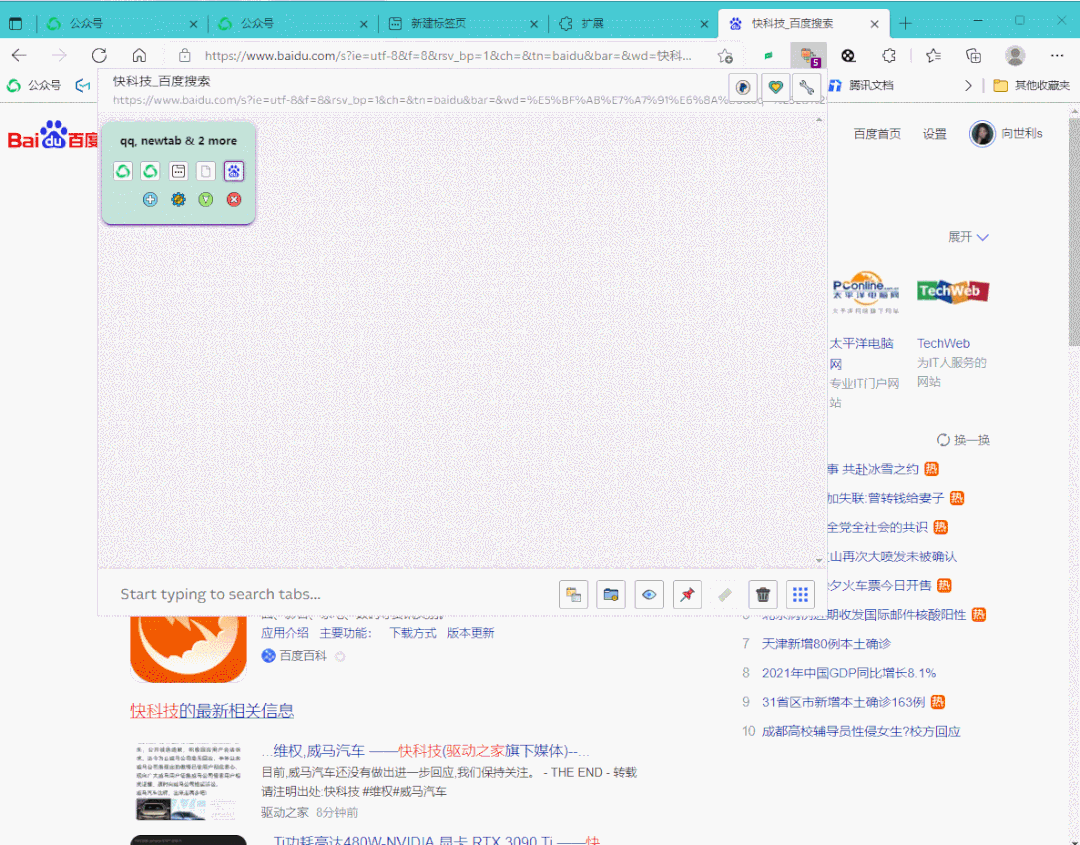Viewport: 1080px width, 845px height.
Task: Click the red pushpin icon to pin tabs
Action: tap(687, 595)
